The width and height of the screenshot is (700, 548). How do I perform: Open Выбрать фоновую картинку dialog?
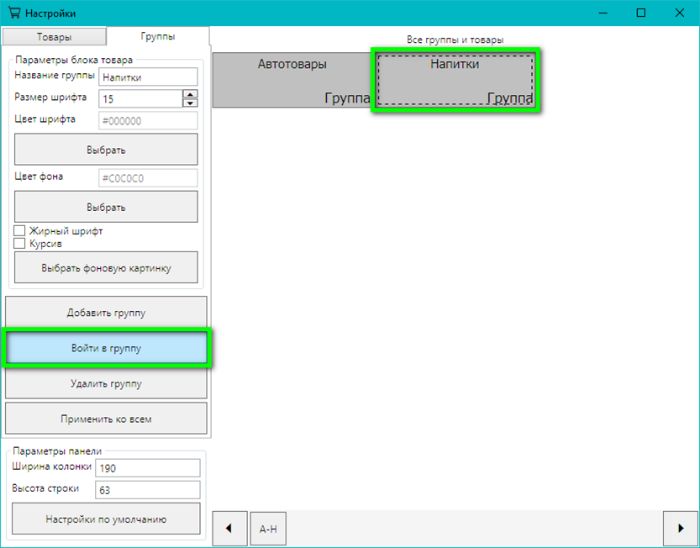point(106,268)
